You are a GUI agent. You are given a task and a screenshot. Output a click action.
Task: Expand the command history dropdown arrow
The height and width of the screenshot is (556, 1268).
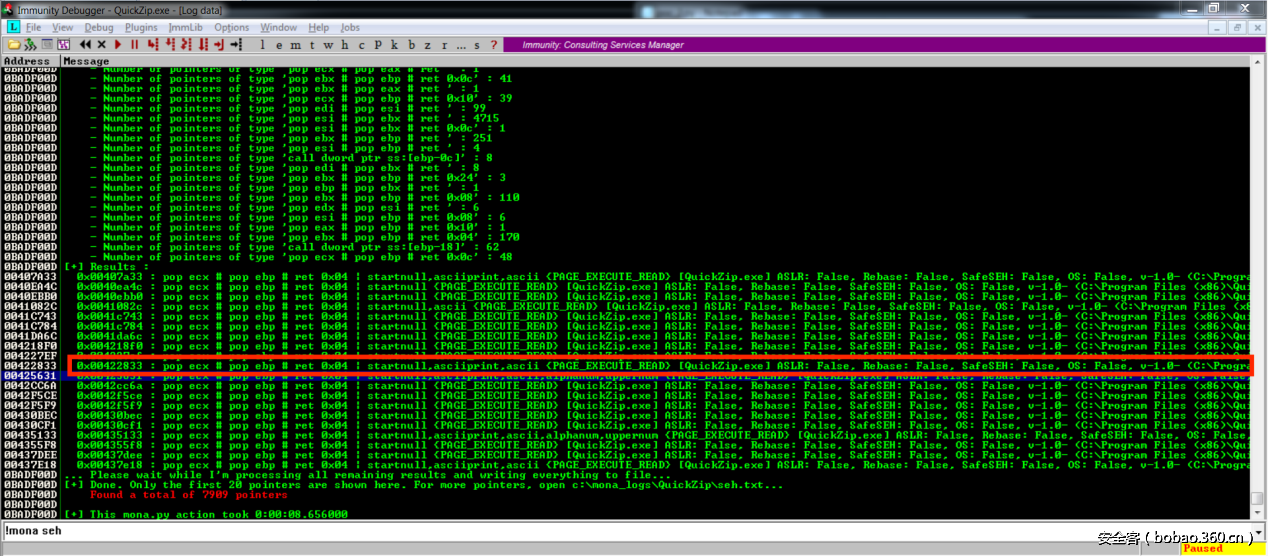click(1256, 530)
